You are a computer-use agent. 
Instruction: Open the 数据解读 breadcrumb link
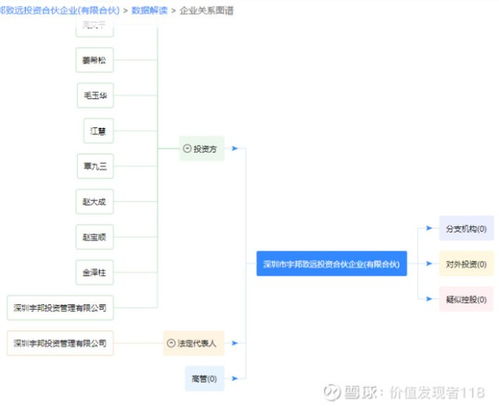pos(149,10)
